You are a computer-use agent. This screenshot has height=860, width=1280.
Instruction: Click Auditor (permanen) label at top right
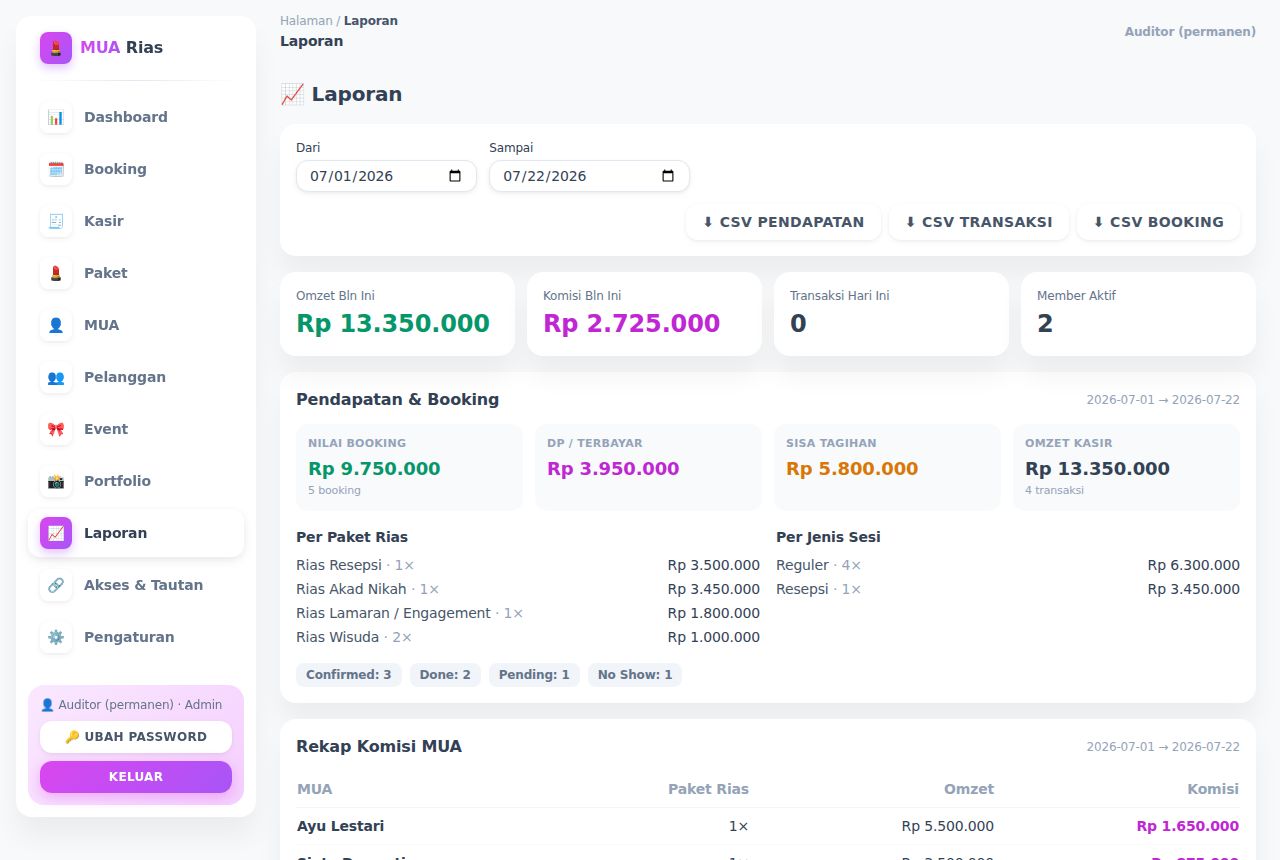[1190, 32]
